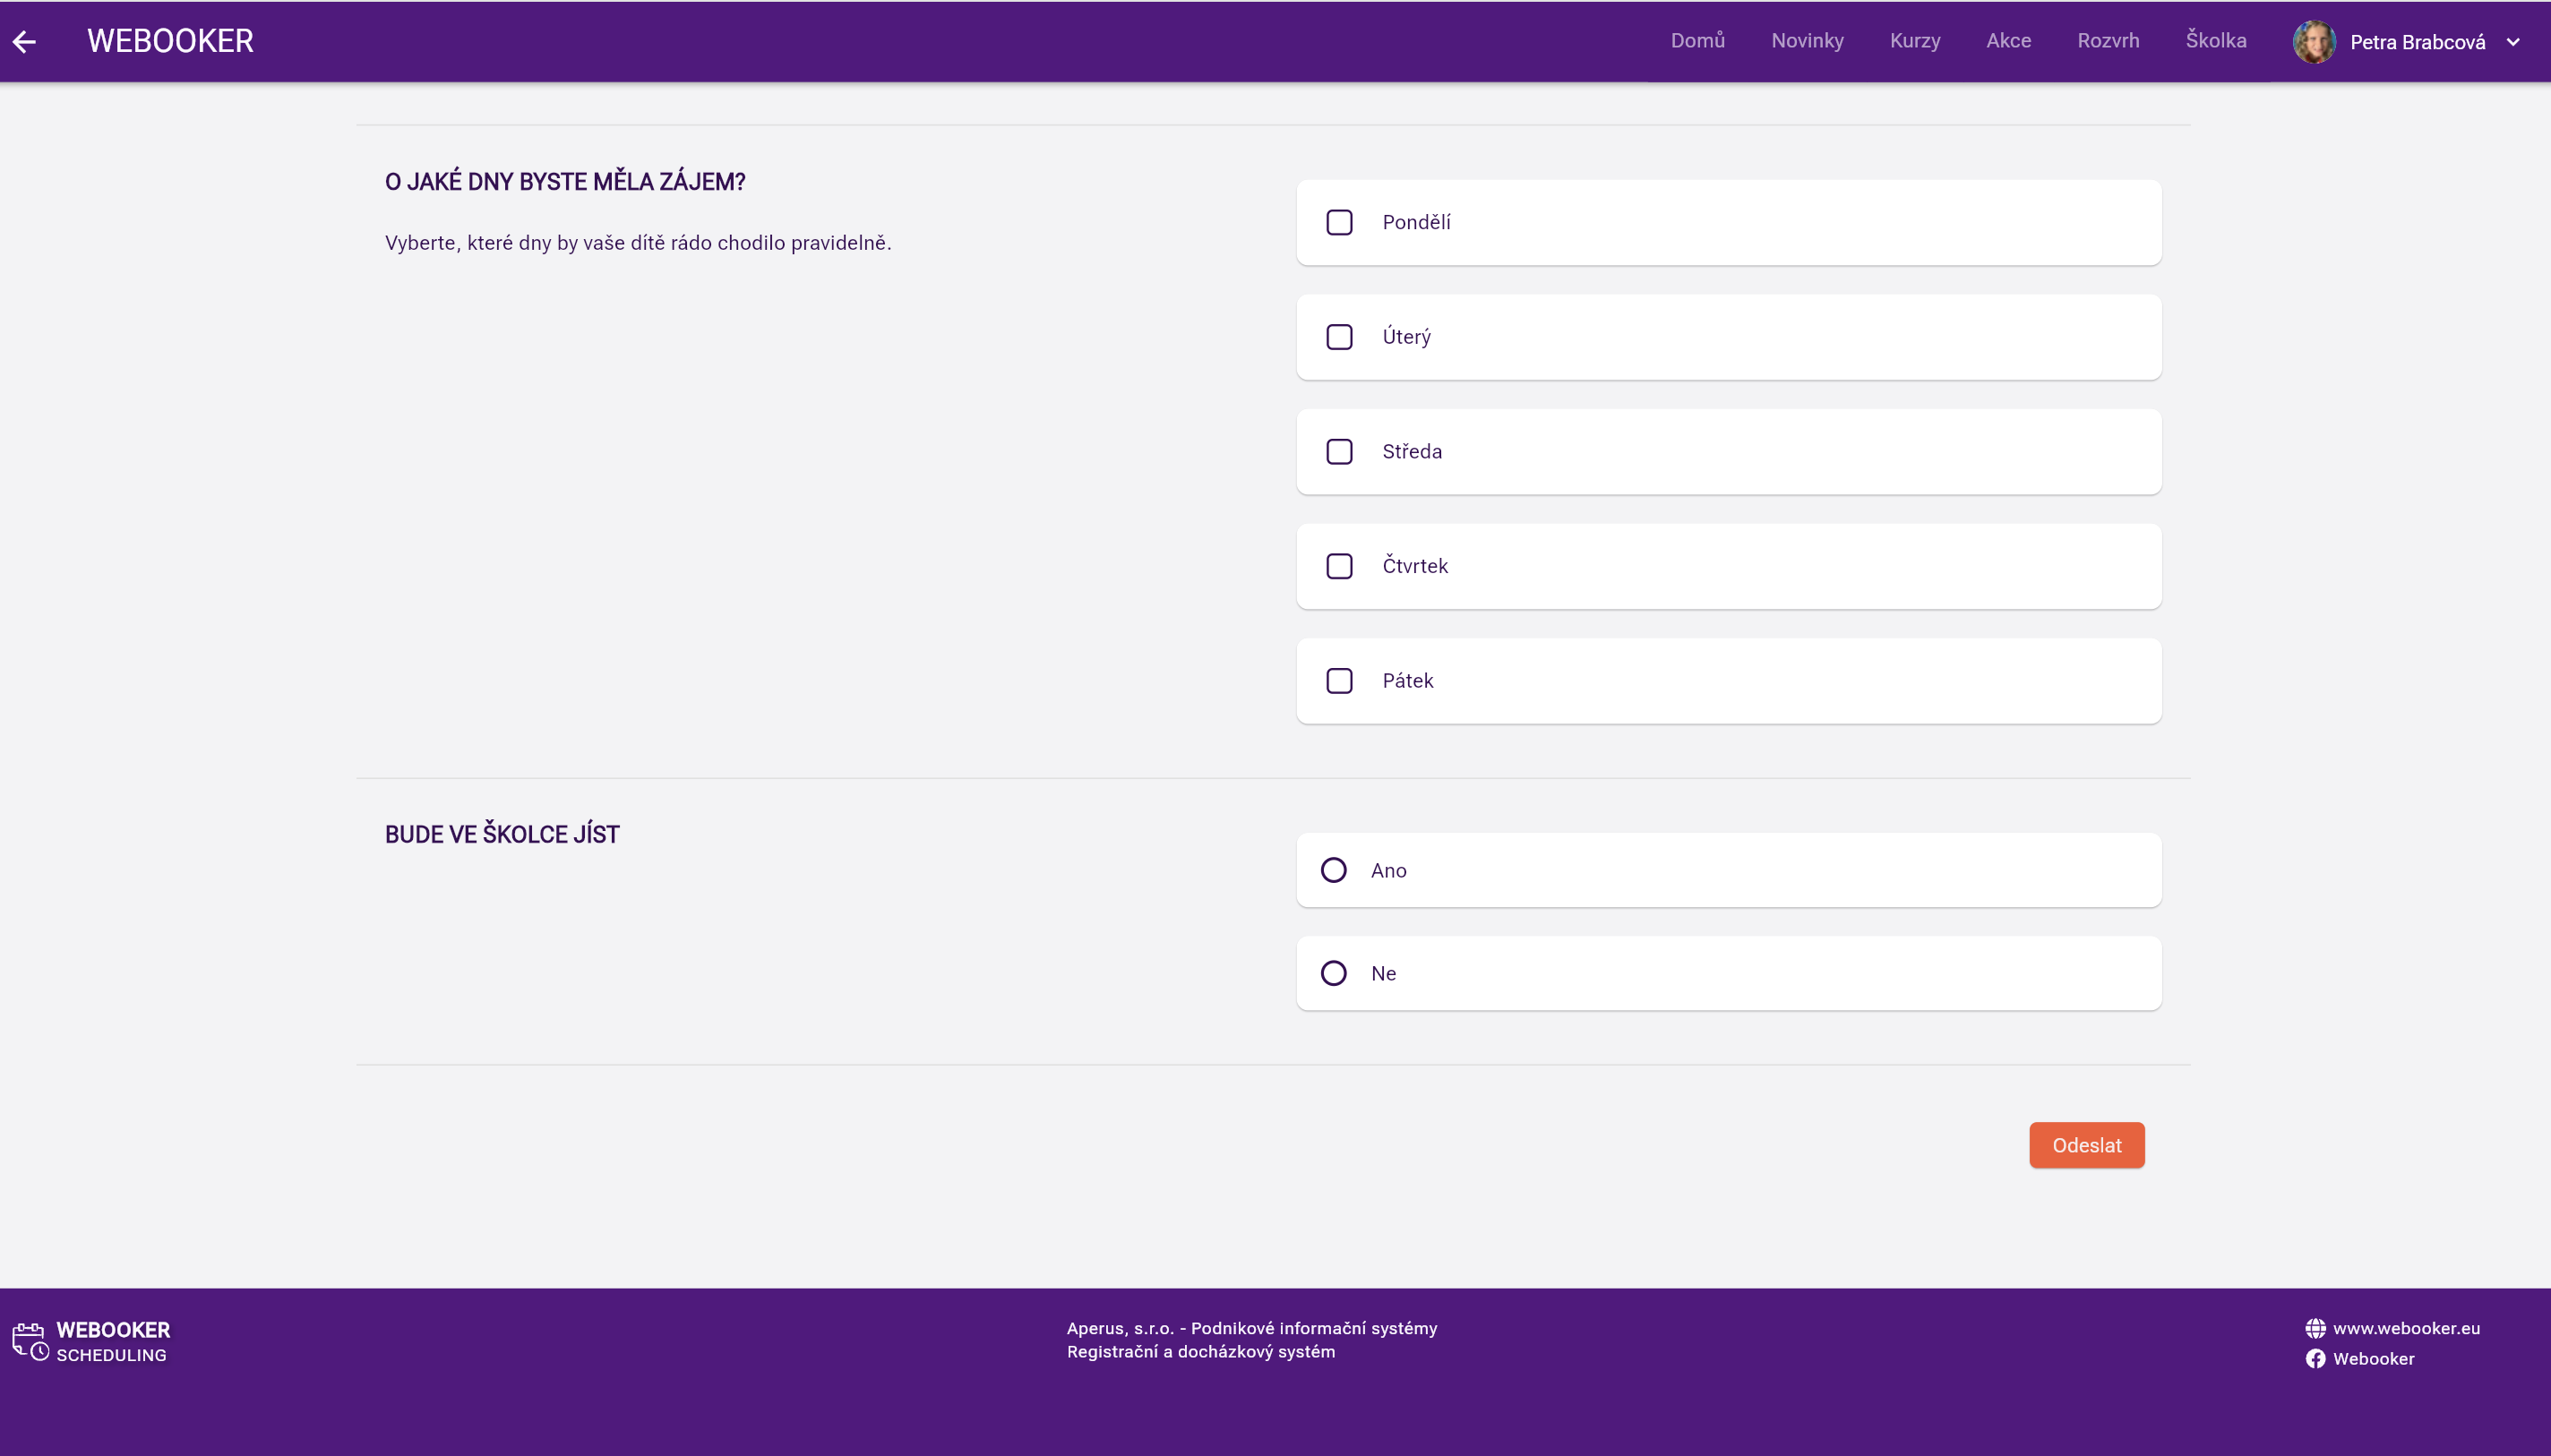
Task: Open the Školka menu item
Action: (2215, 41)
